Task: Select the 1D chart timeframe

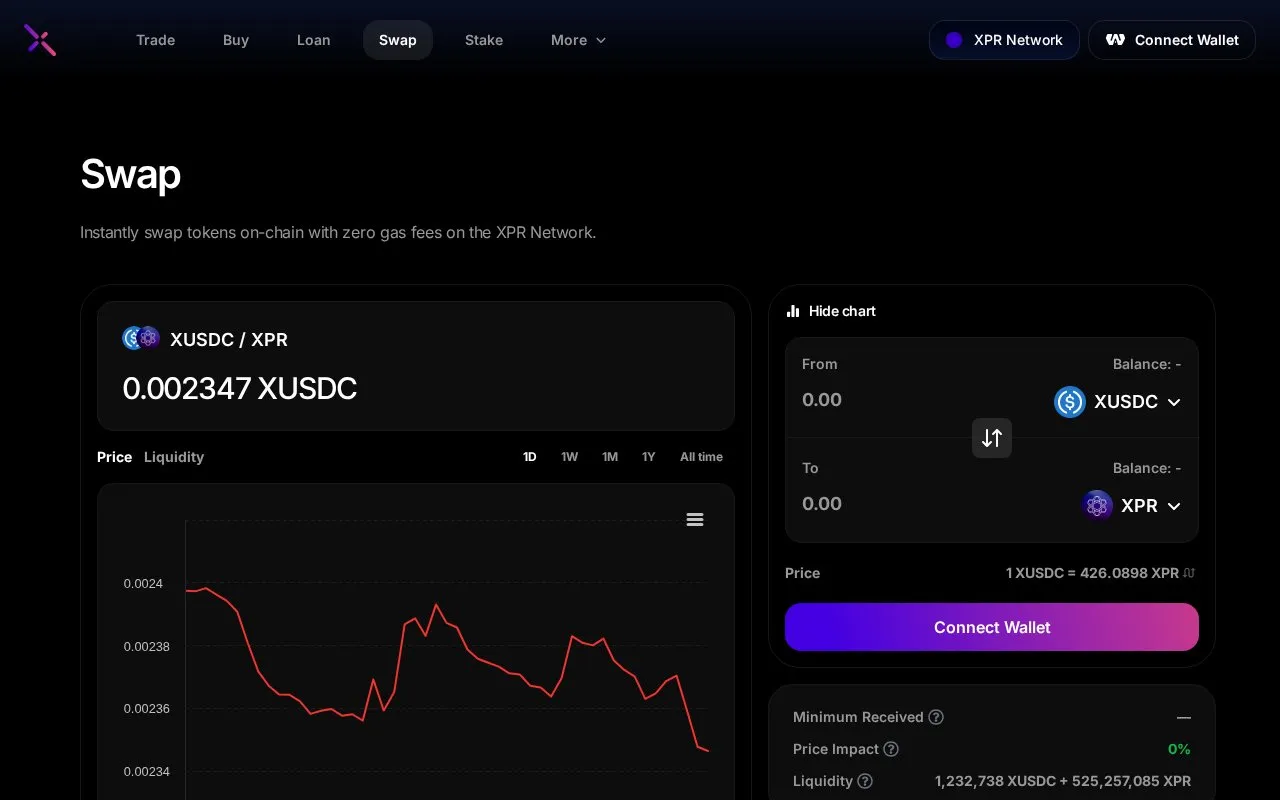Action: 530,457
